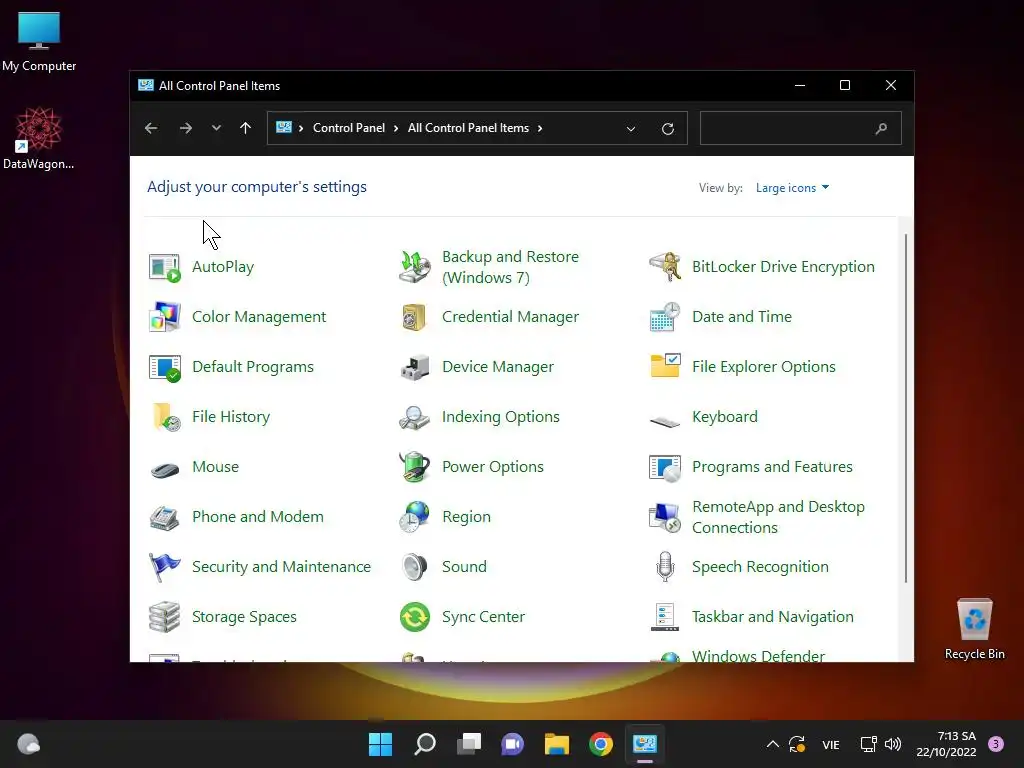The image size is (1024, 768).
Task: Open the recent locations dropdown arrow
Action: [x=216, y=128]
